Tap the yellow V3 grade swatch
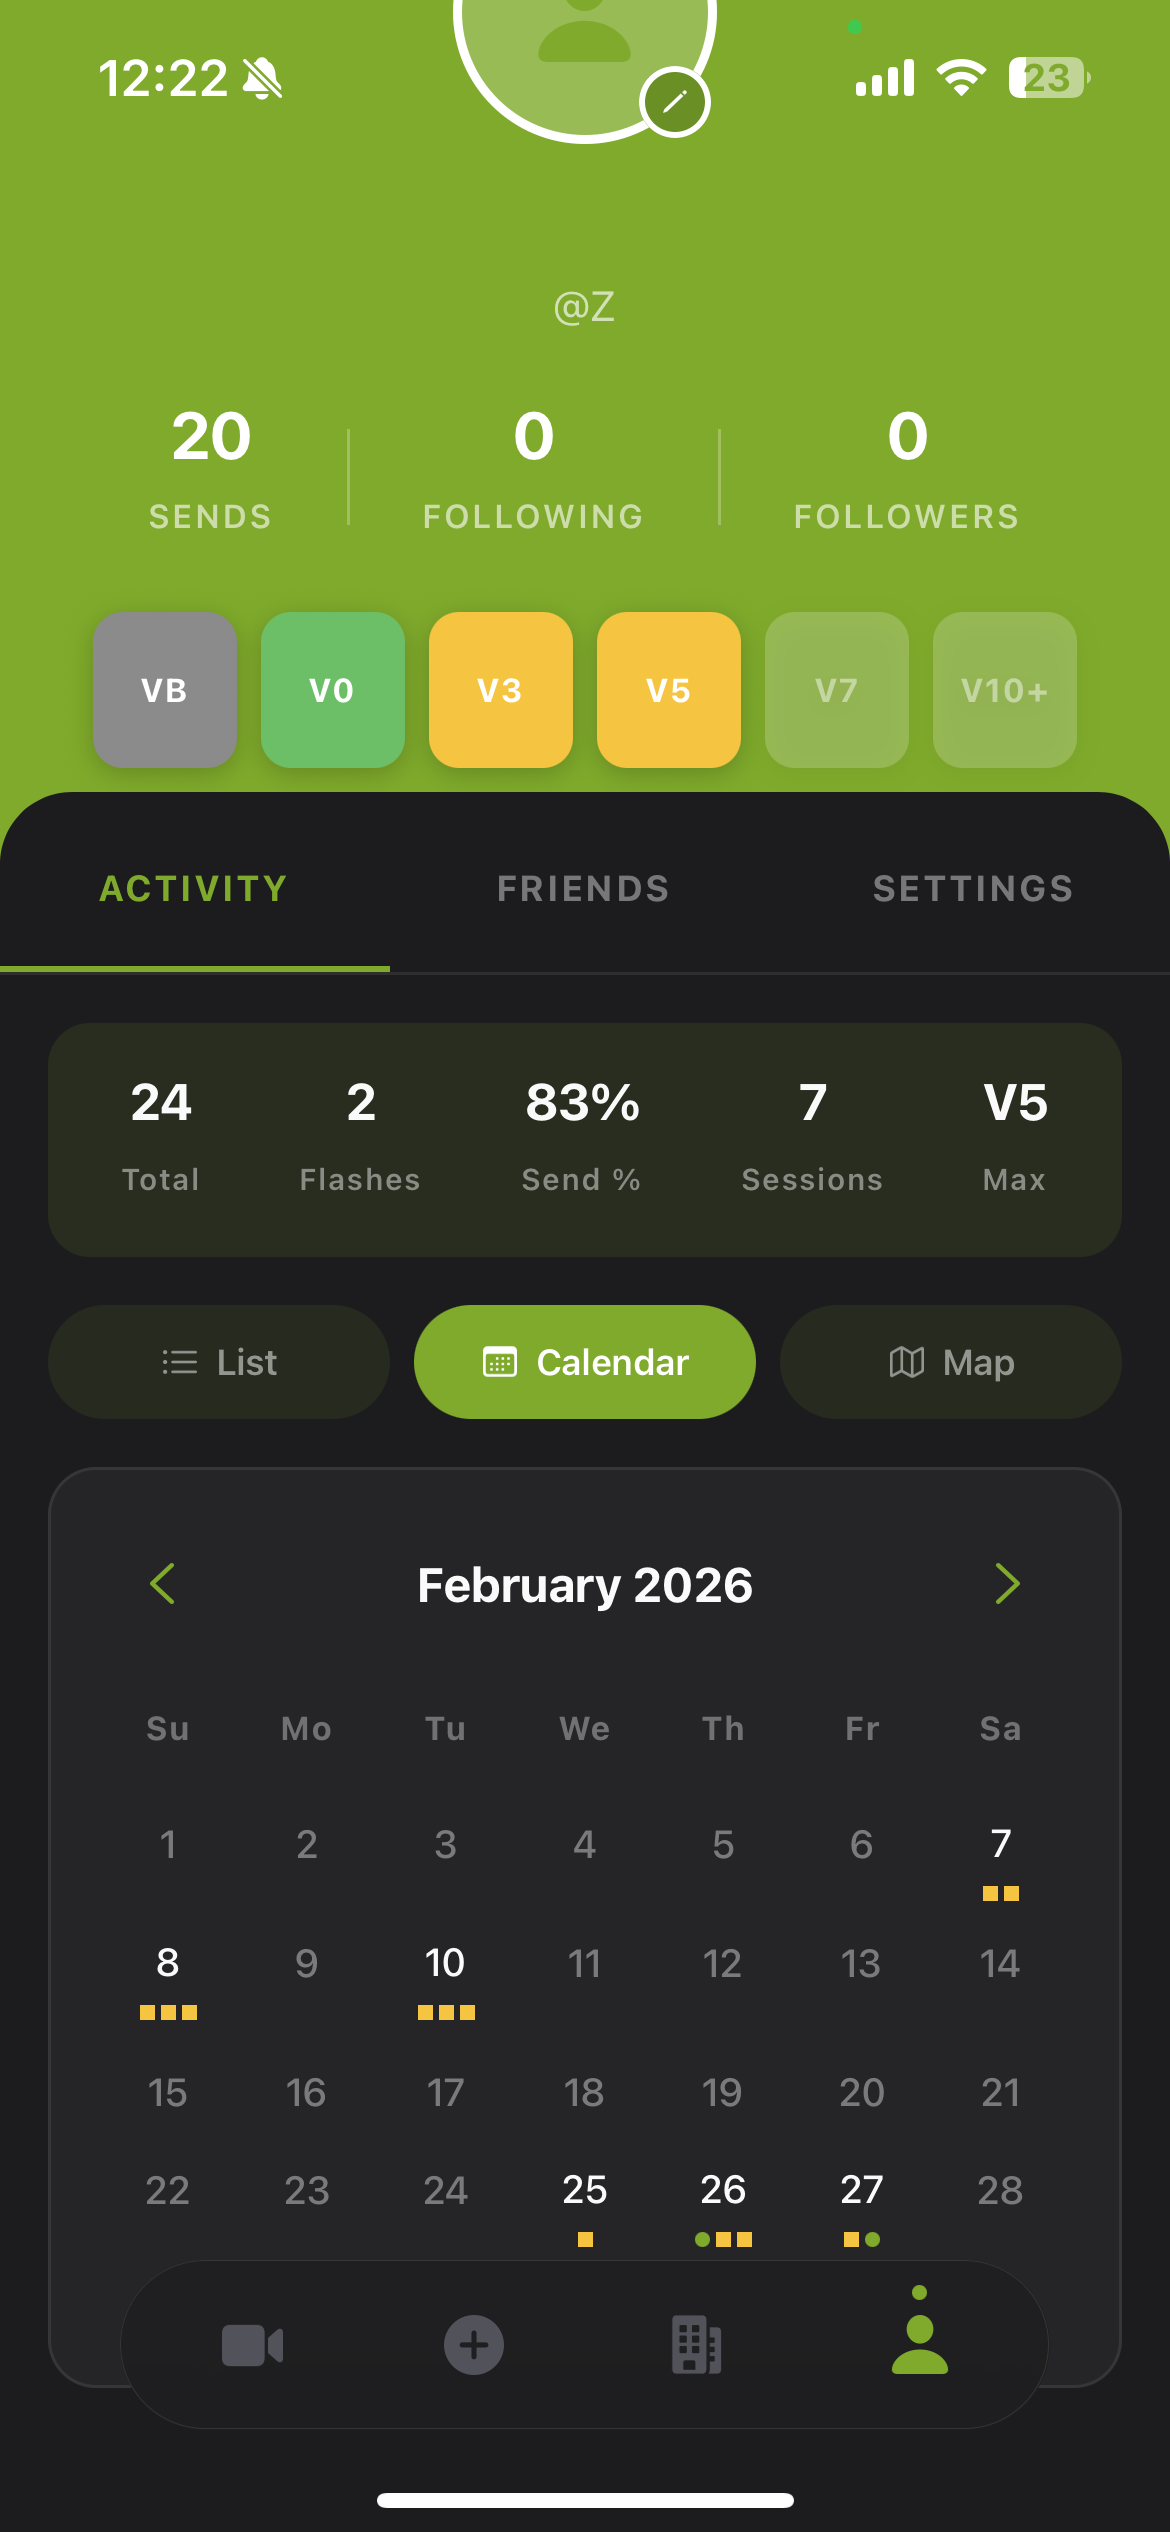This screenshot has height=2532, width=1170. point(500,690)
